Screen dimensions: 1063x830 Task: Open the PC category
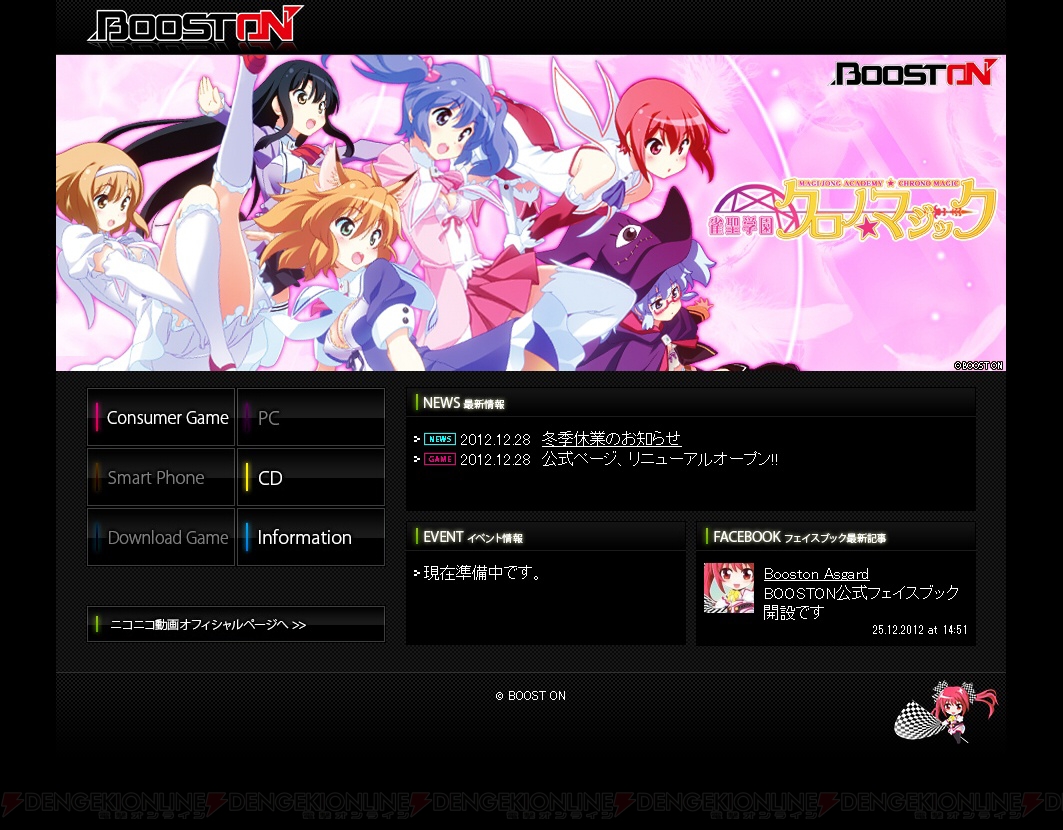(x=311, y=417)
